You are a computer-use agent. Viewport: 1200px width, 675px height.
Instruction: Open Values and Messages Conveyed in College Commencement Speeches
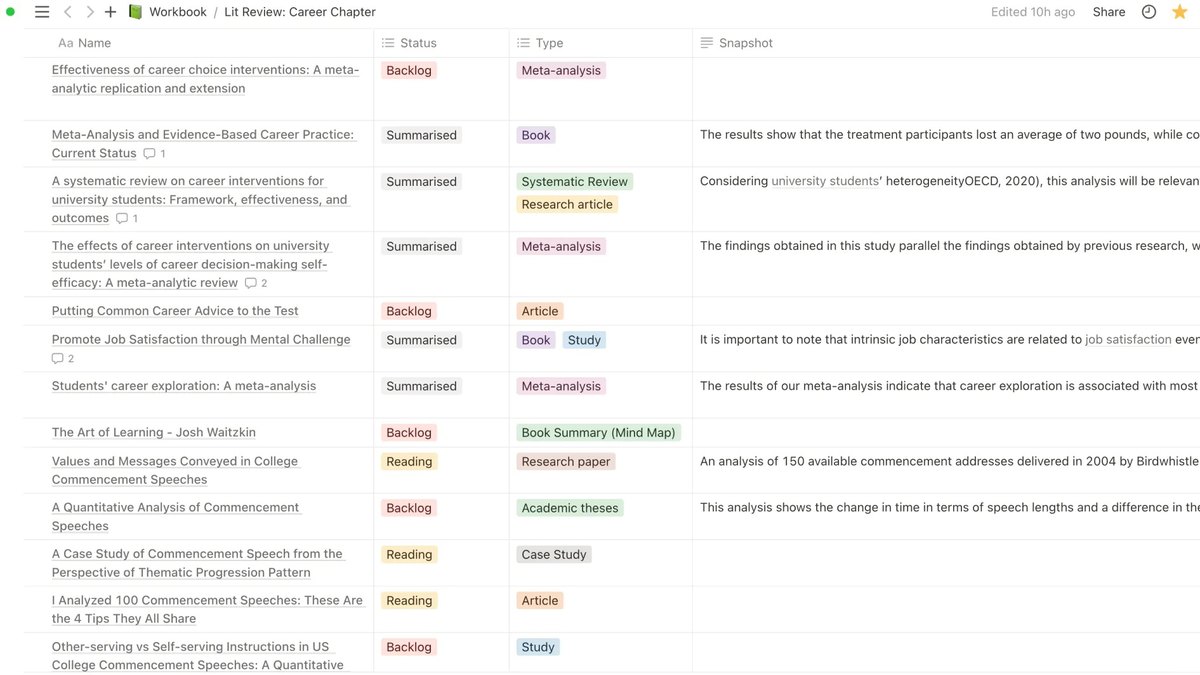coord(175,470)
